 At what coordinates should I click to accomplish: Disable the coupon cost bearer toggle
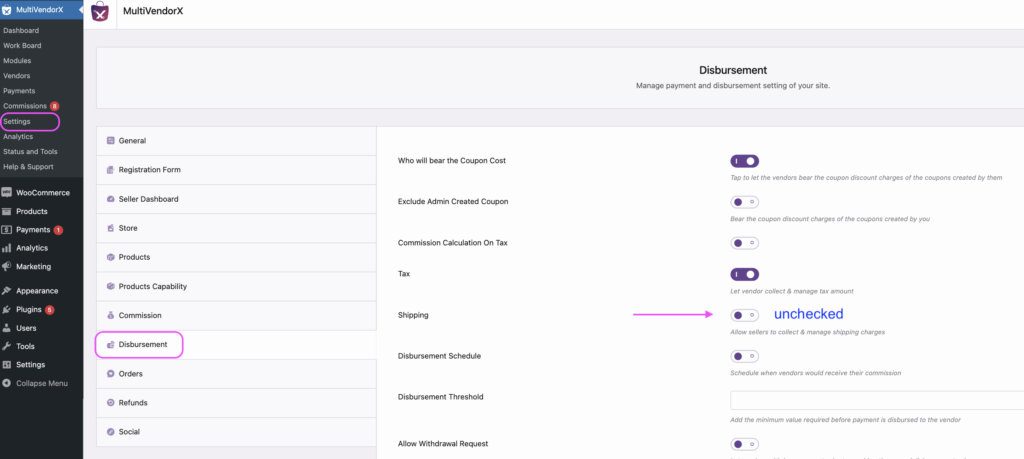click(745, 160)
